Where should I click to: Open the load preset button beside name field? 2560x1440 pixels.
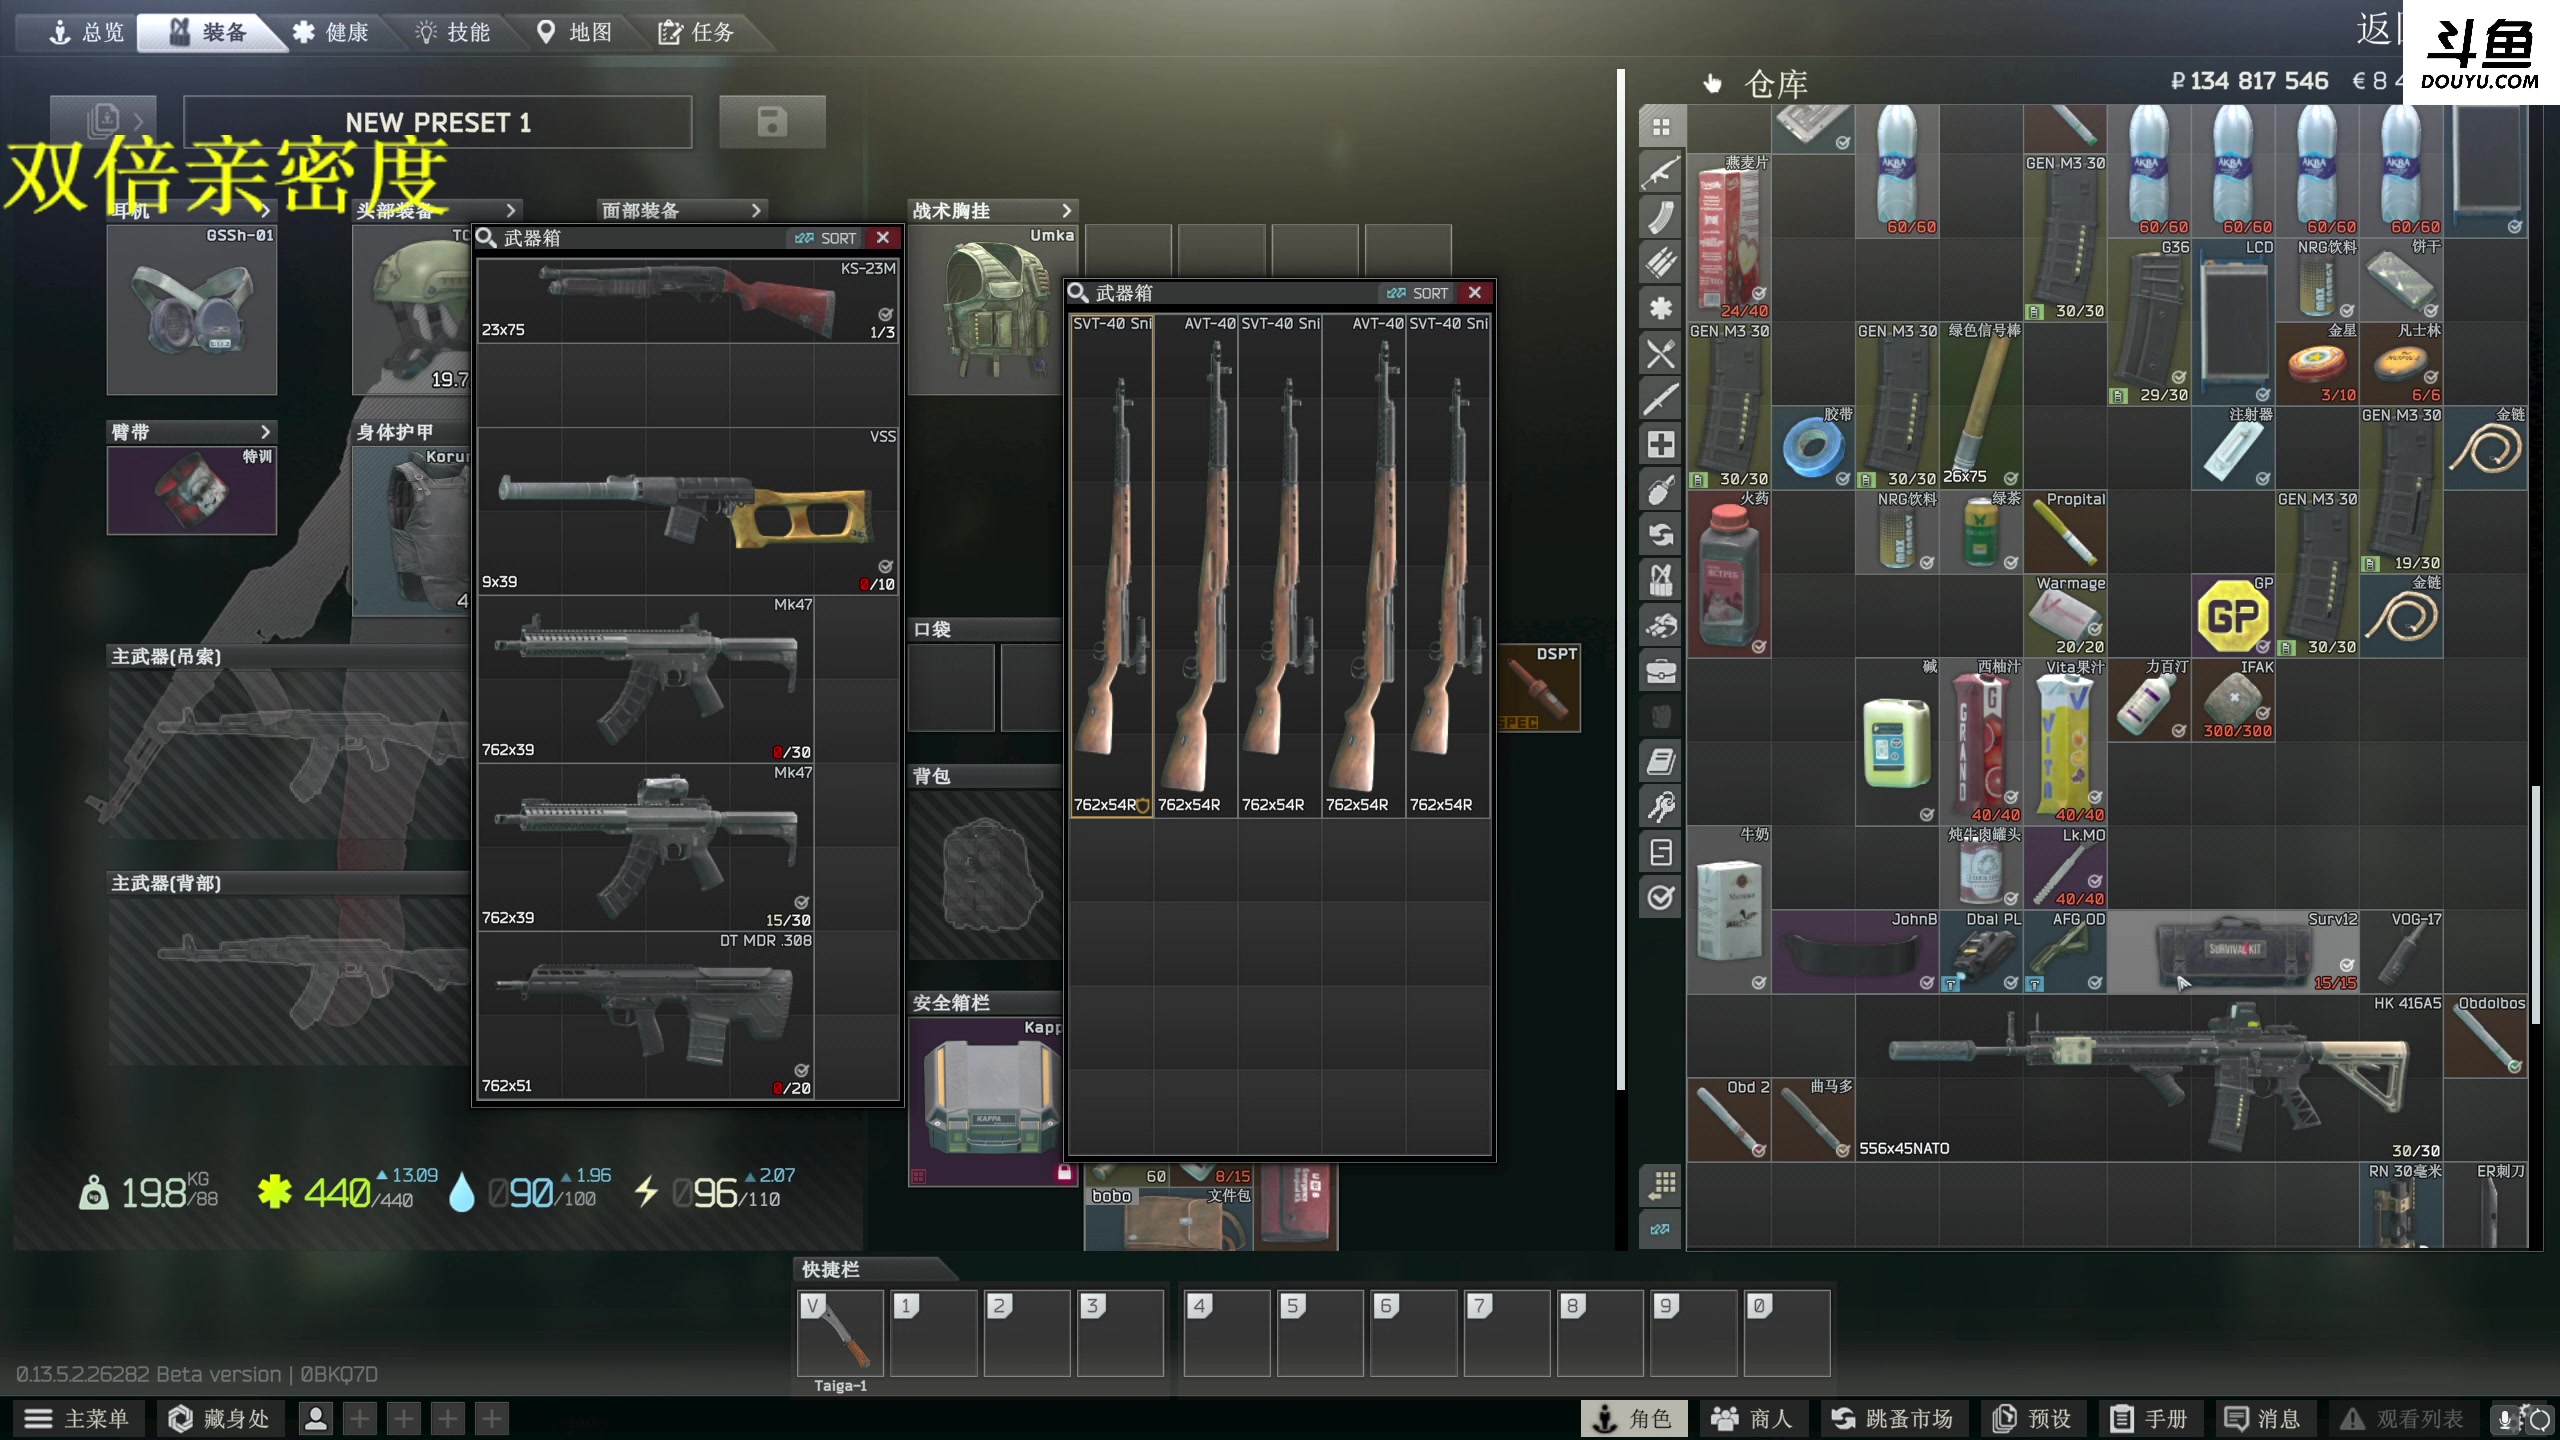pyautogui.click(x=103, y=122)
